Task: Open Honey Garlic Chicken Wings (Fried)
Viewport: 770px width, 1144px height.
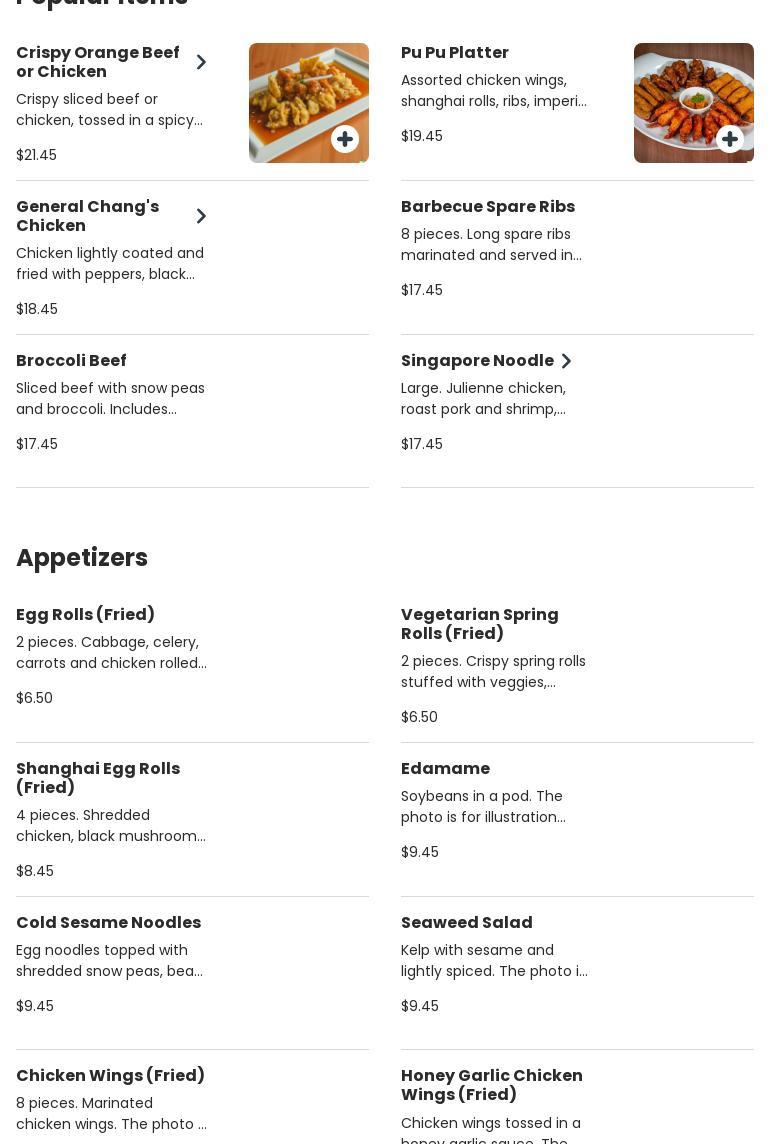Action: click(x=492, y=1085)
